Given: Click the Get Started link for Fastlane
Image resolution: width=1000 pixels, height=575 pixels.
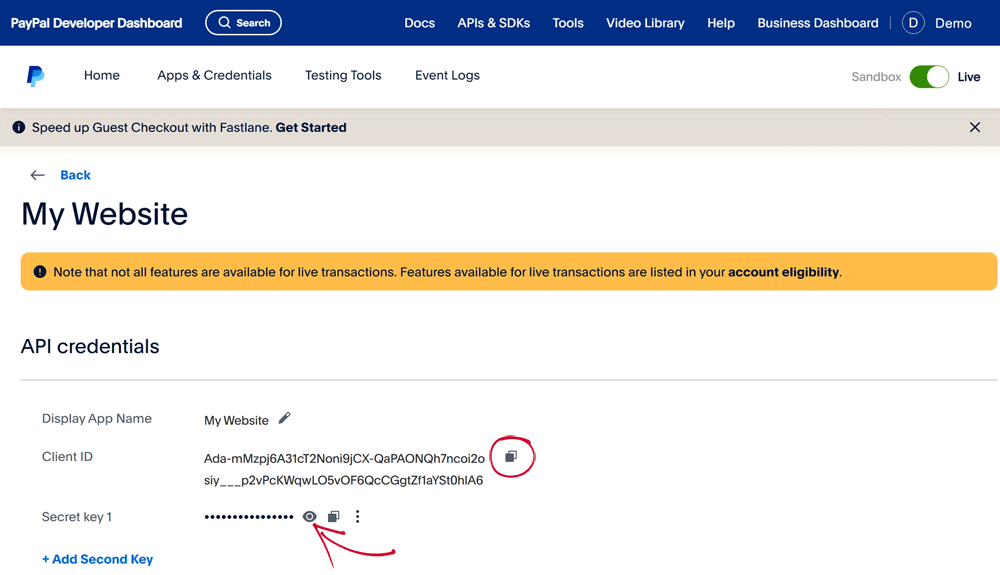Looking at the screenshot, I should (x=311, y=128).
